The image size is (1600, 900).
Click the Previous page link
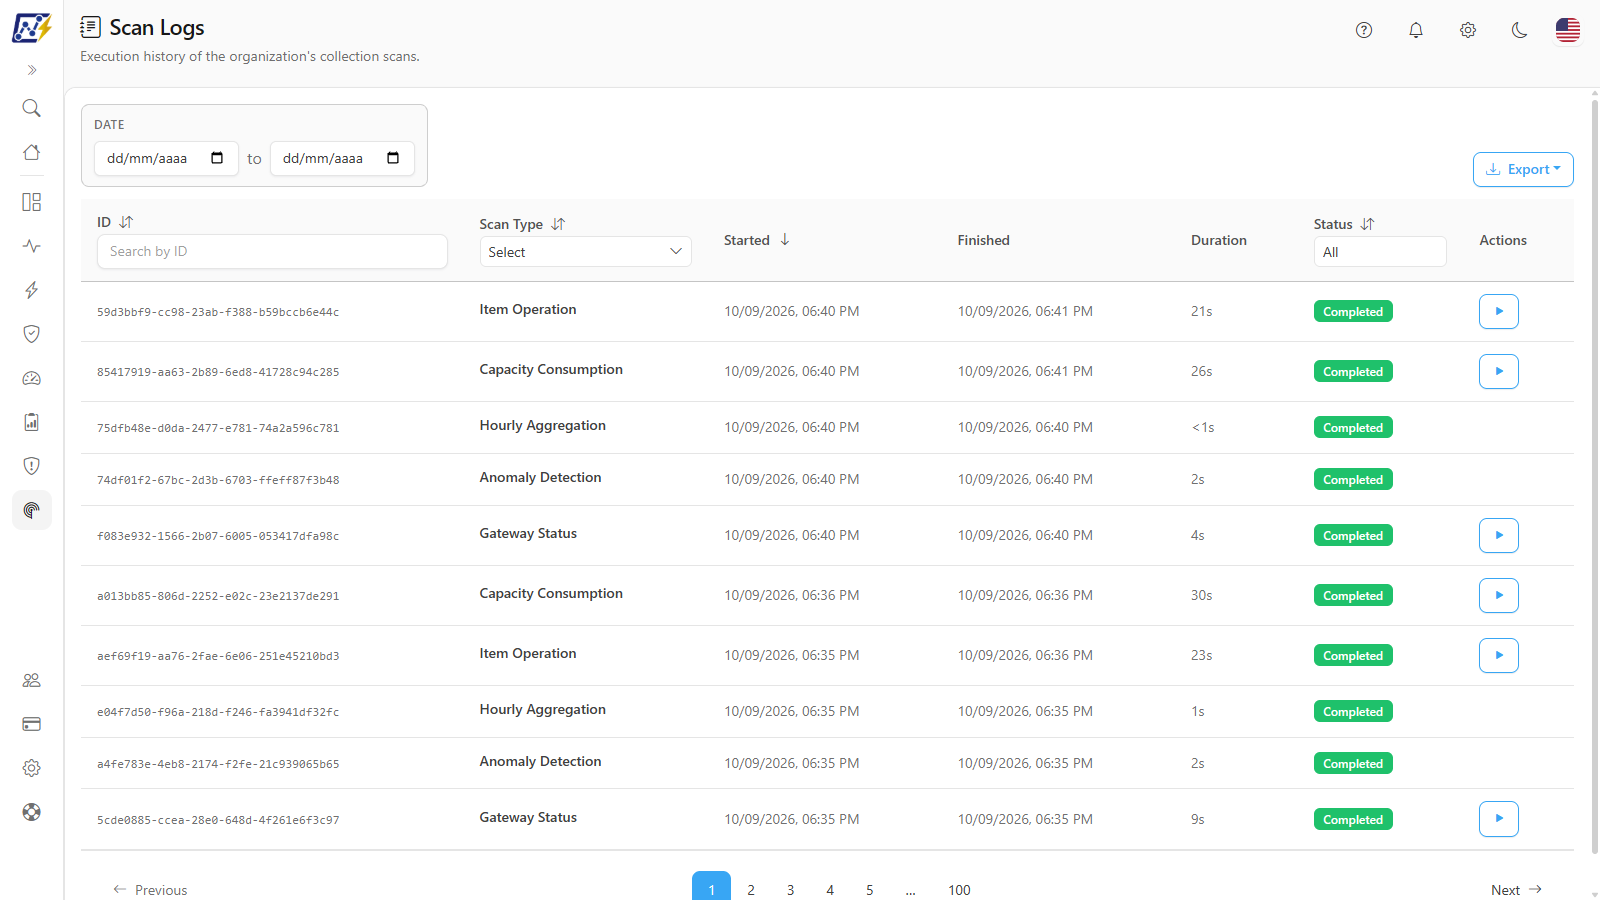150,889
